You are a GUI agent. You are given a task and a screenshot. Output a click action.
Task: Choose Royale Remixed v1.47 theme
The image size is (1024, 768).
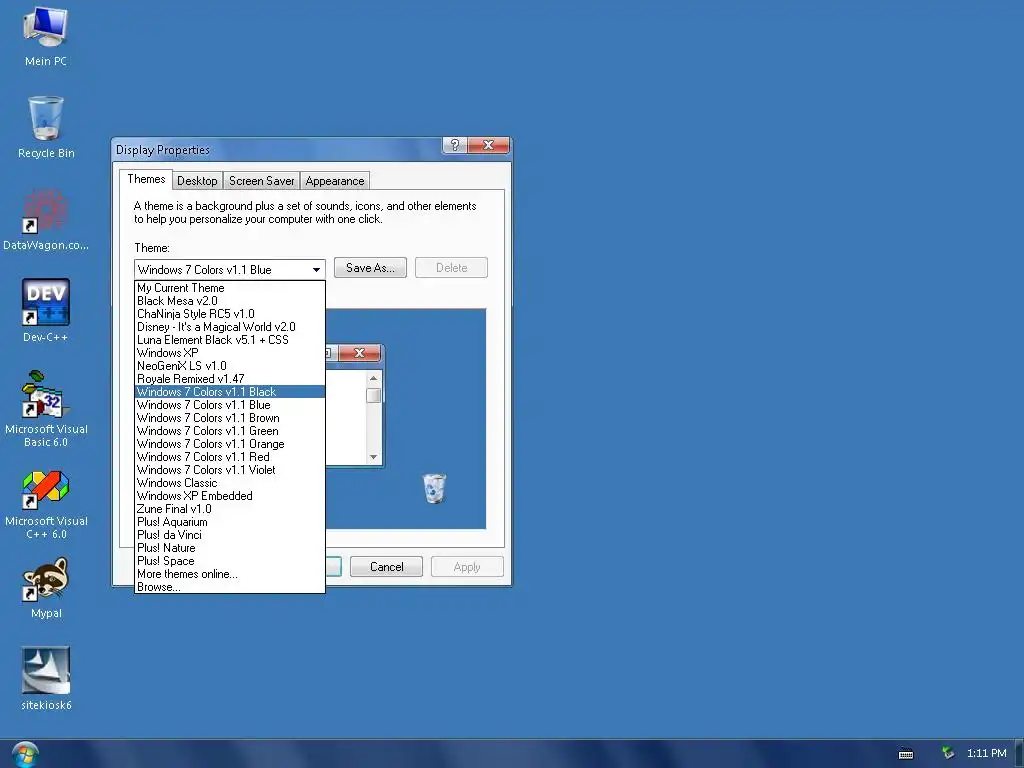(230, 379)
